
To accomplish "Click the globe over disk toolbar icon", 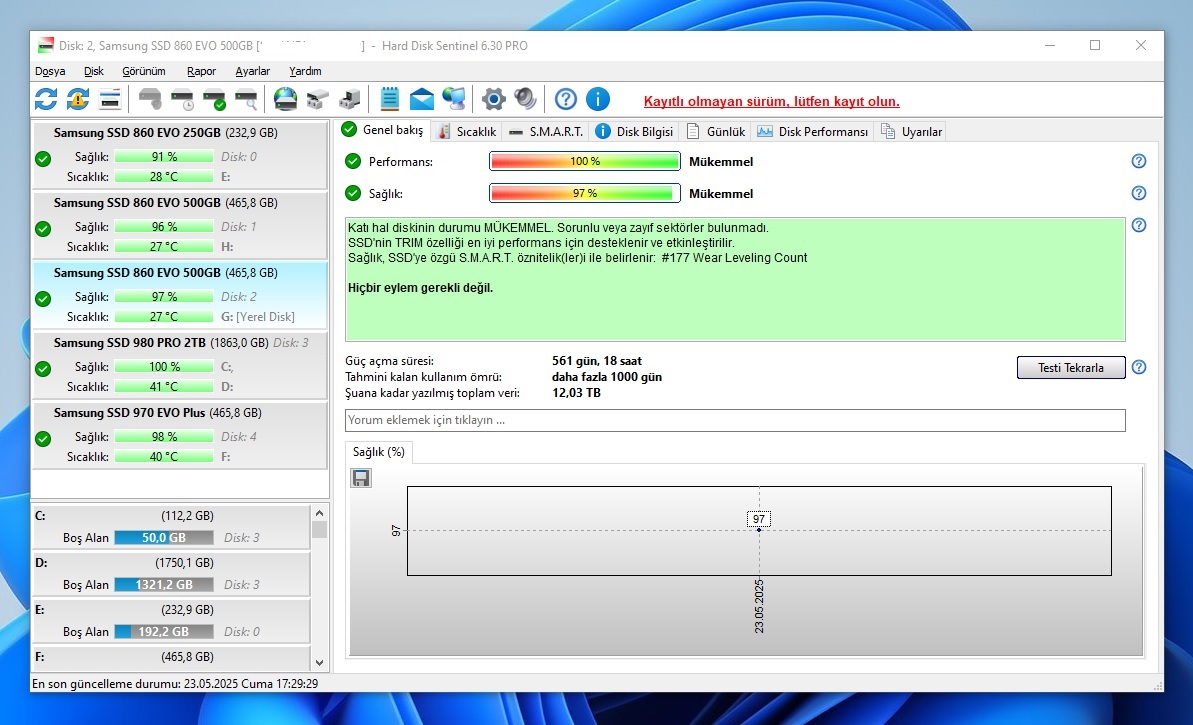I will point(285,99).
